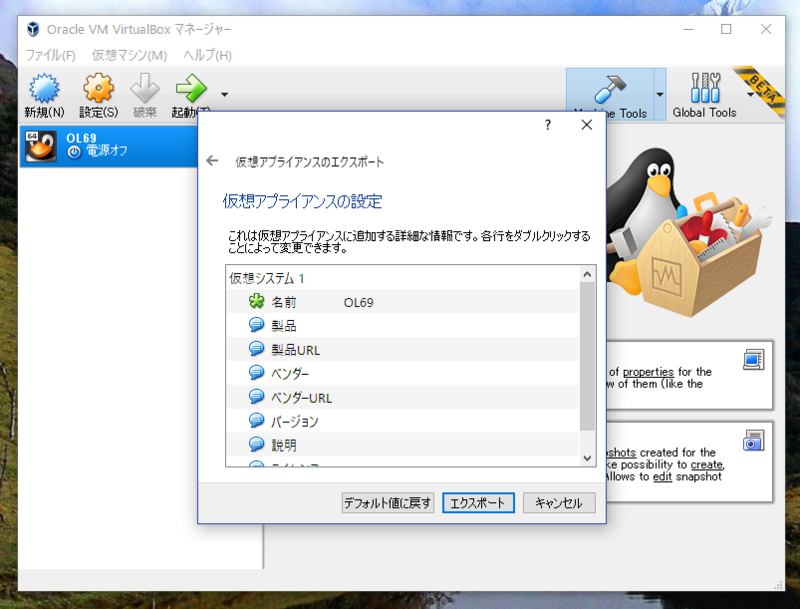Click the エクスポート button
The width and height of the screenshot is (800, 609).
click(x=478, y=503)
